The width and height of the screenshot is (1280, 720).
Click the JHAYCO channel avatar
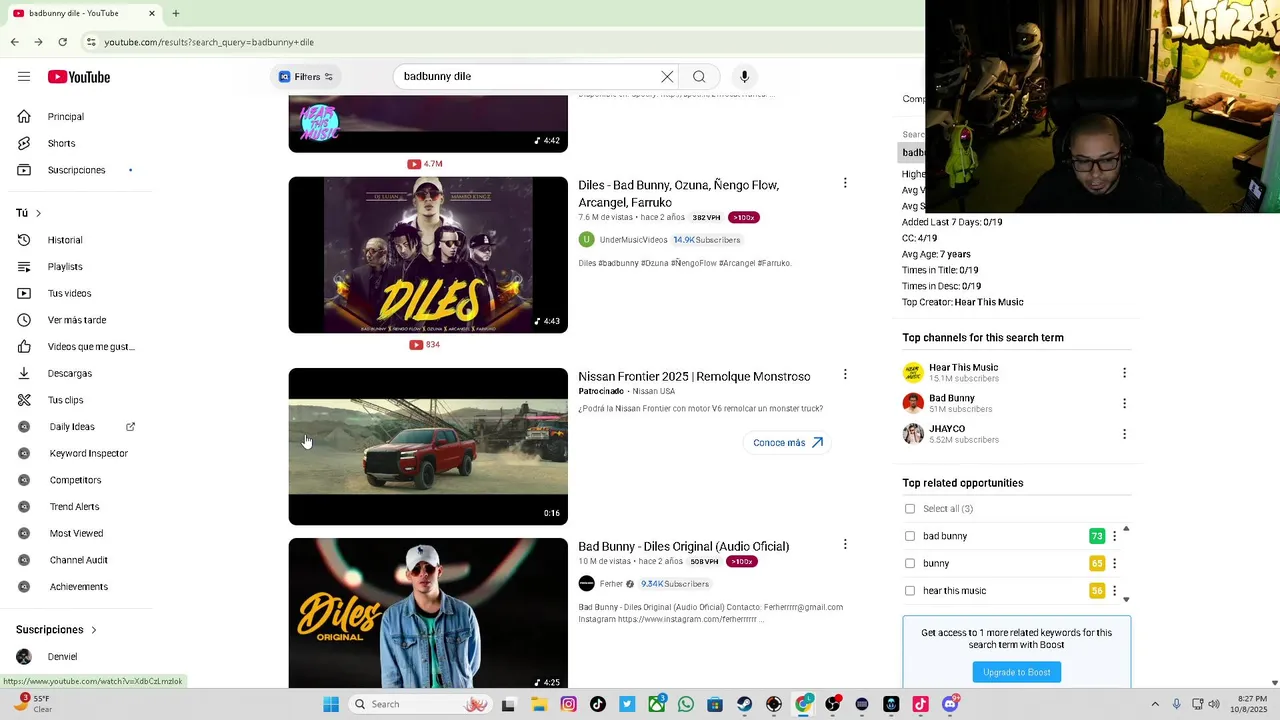tap(913, 434)
